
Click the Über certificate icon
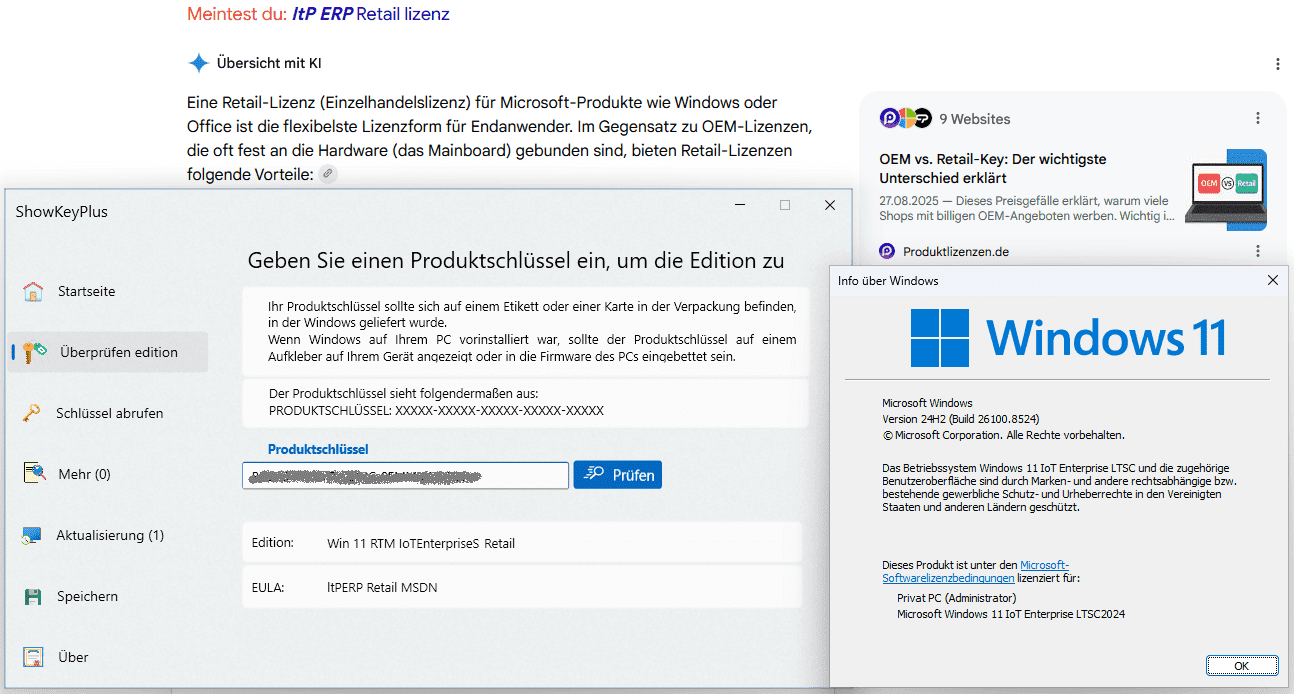[33, 658]
